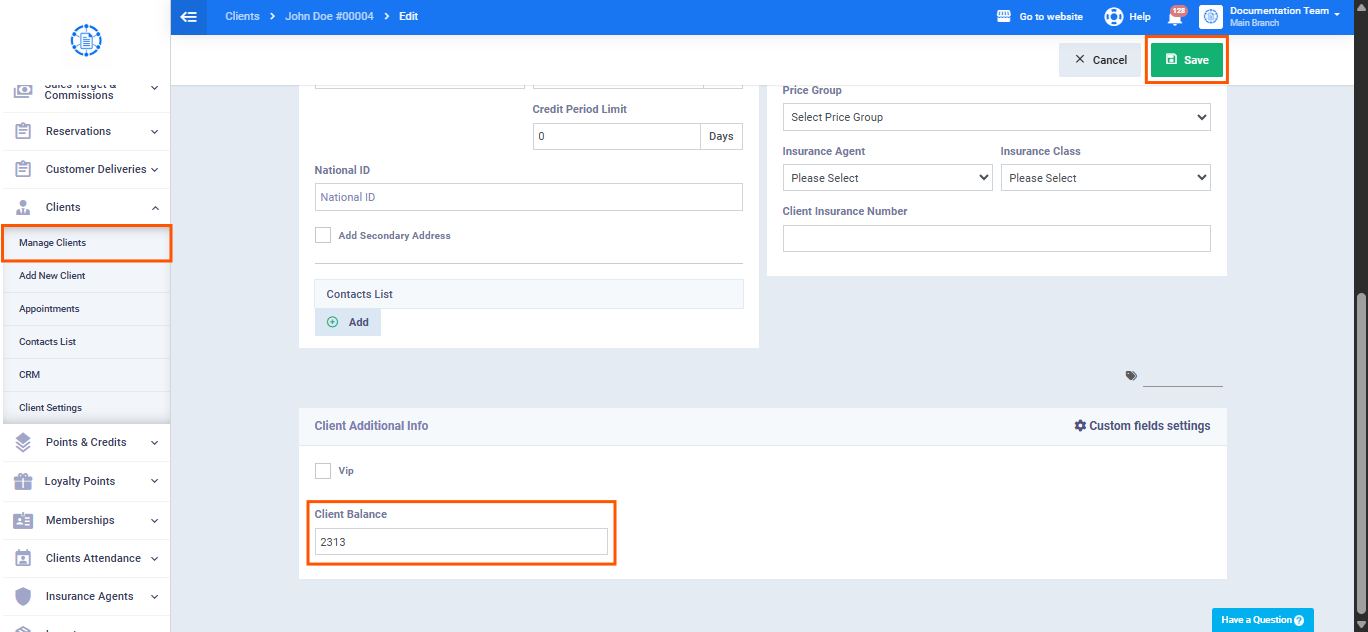
Task: Click the Save button
Action: 1186,60
